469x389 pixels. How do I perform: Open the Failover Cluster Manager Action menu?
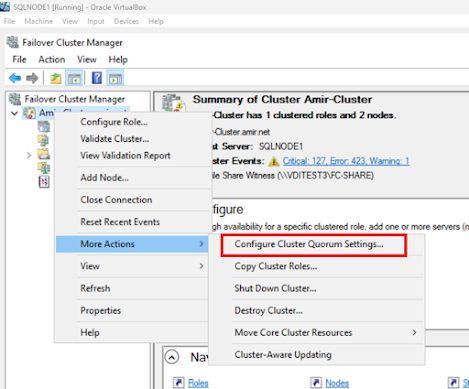(52, 60)
